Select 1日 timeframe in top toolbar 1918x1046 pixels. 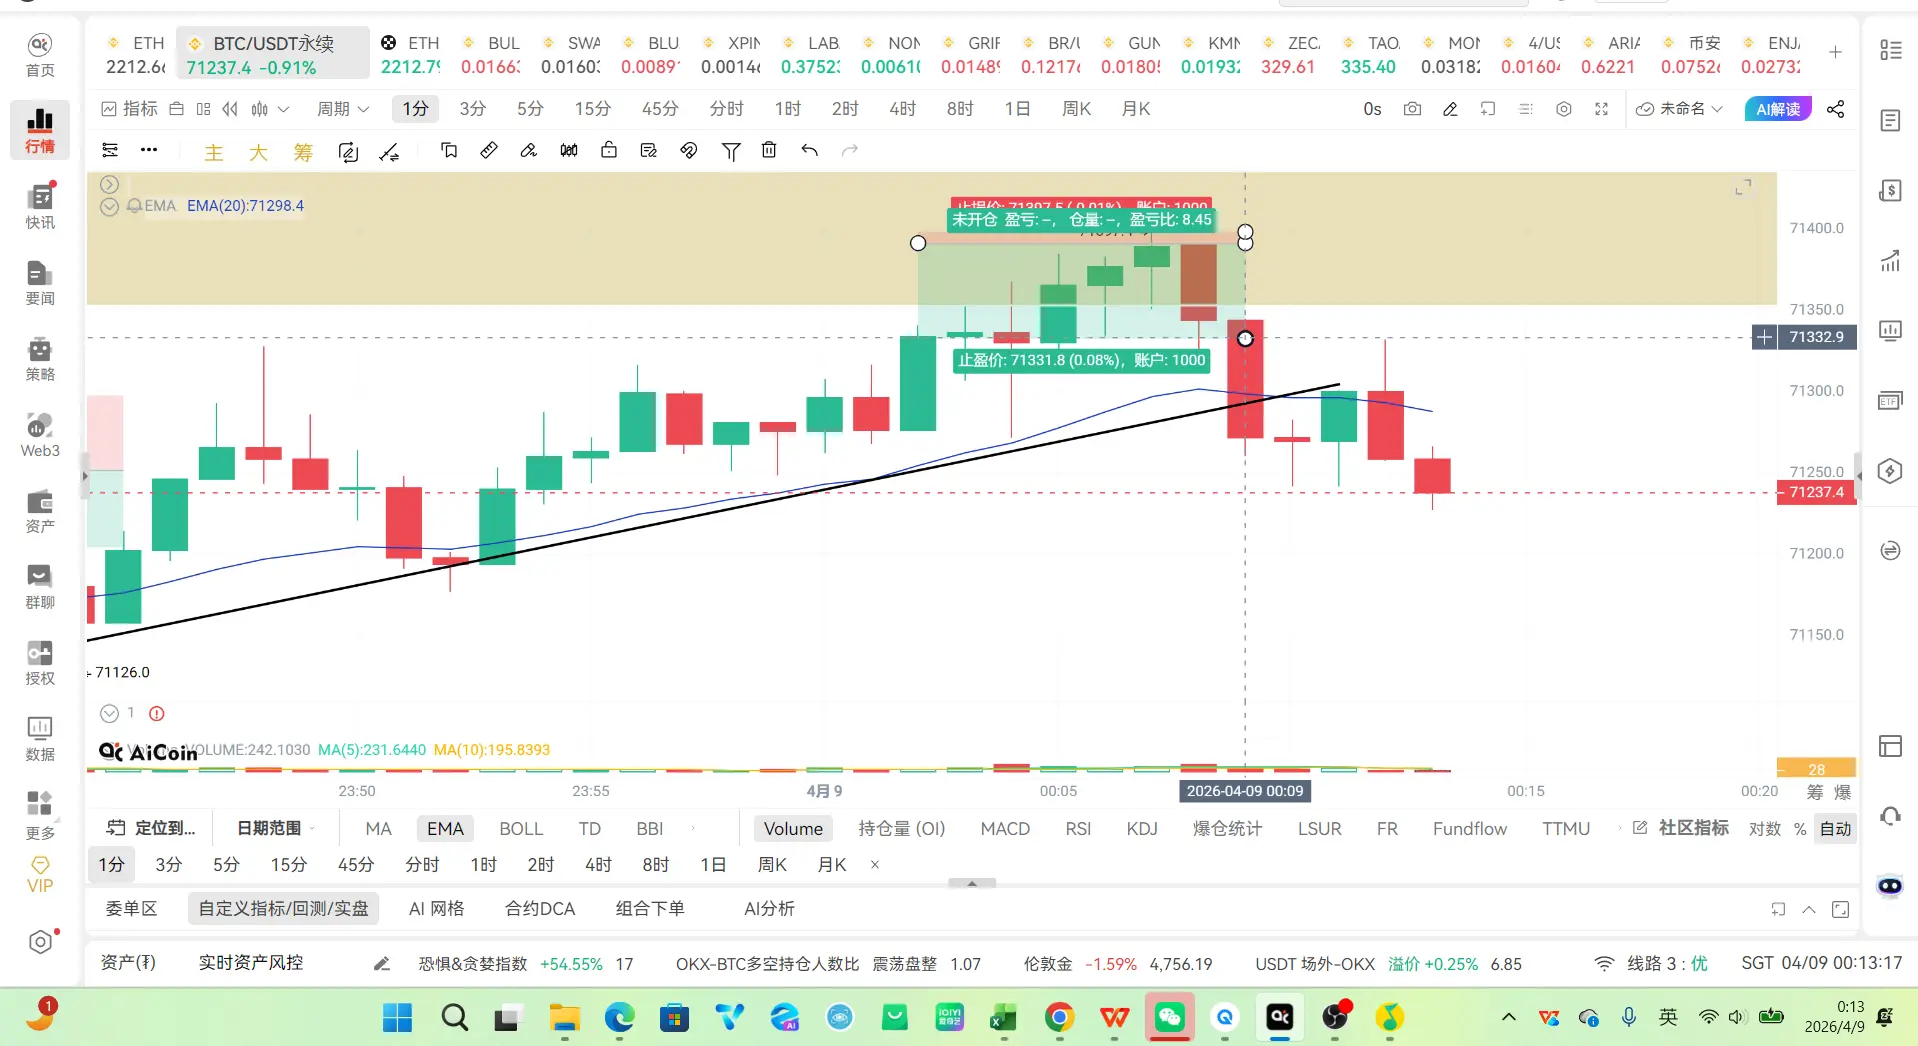[1017, 109]
